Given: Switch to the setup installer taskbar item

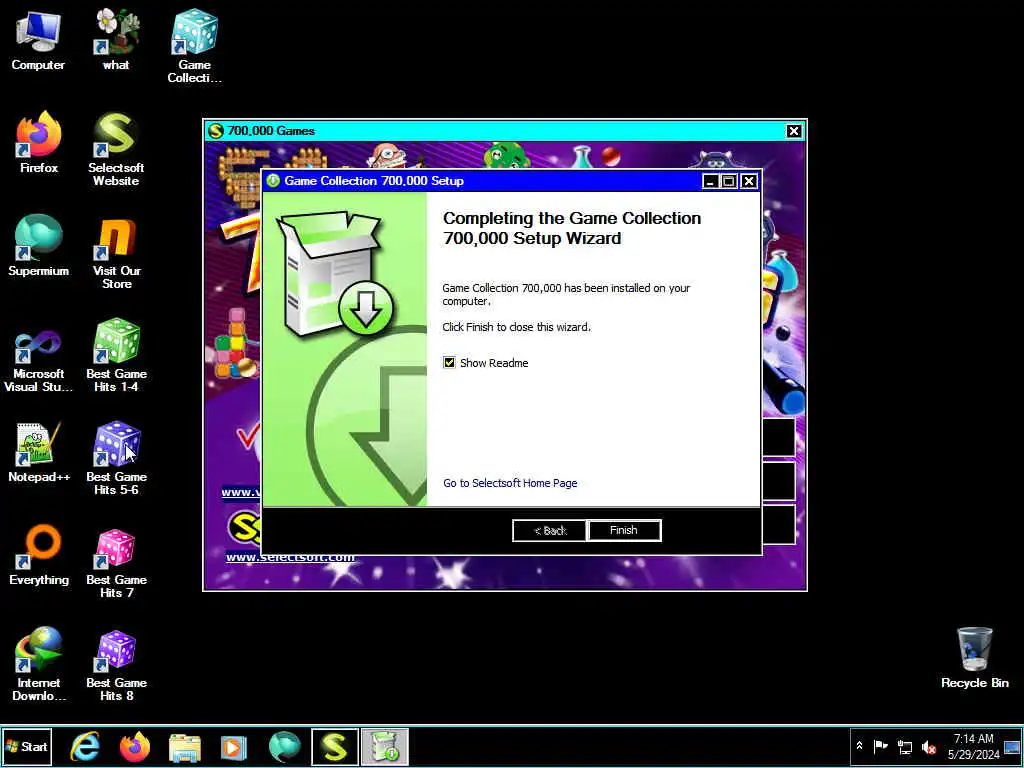Looking at the screenshot, I should [385, 746].
